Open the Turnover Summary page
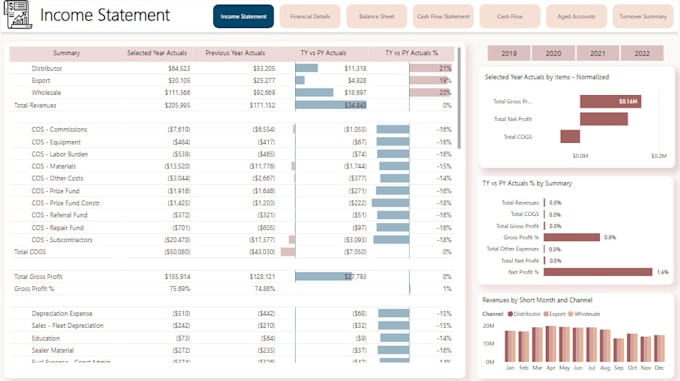Image resolution: width=680 pixels, height=381 pixels. pyautogui.click(x=643, y=16)
